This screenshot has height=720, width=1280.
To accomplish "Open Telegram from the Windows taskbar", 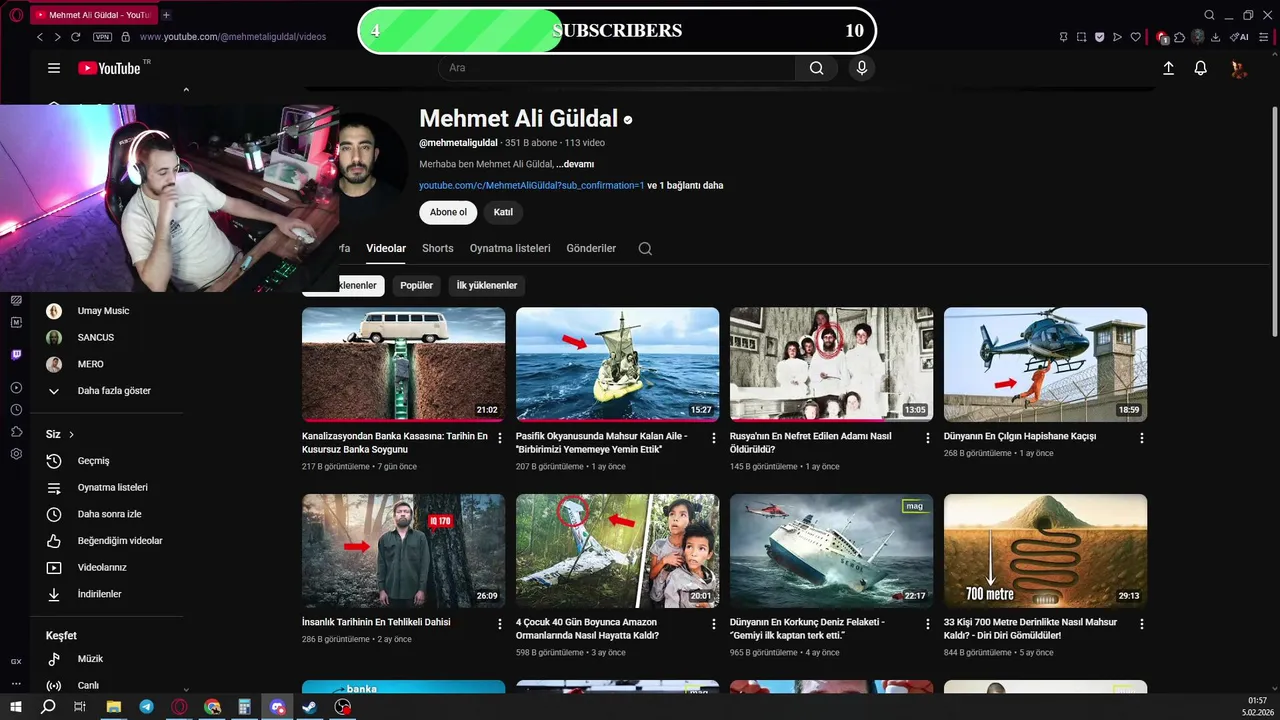I will [x=147, y=706].
